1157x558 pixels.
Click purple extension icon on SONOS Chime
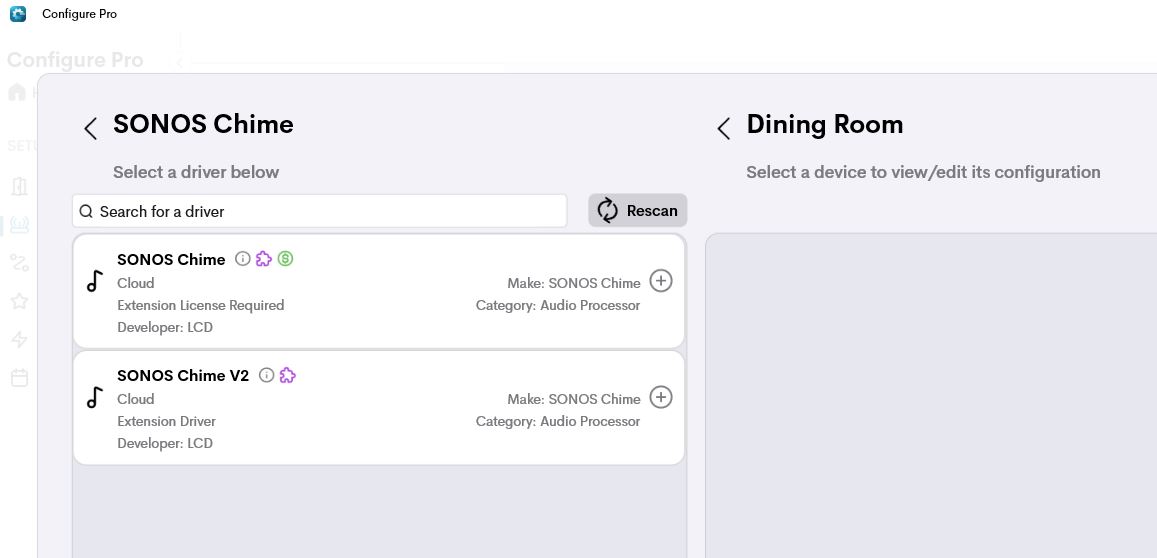click(263, 258)
